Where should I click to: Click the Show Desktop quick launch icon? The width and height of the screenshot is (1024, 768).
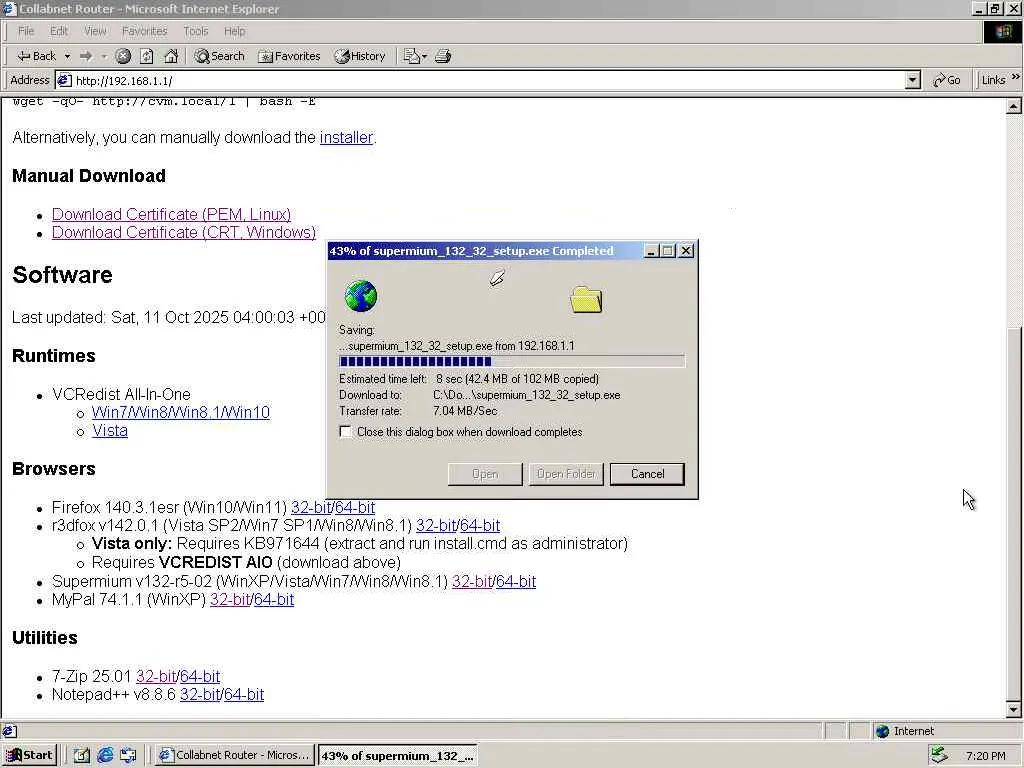(x=82, y=756)
